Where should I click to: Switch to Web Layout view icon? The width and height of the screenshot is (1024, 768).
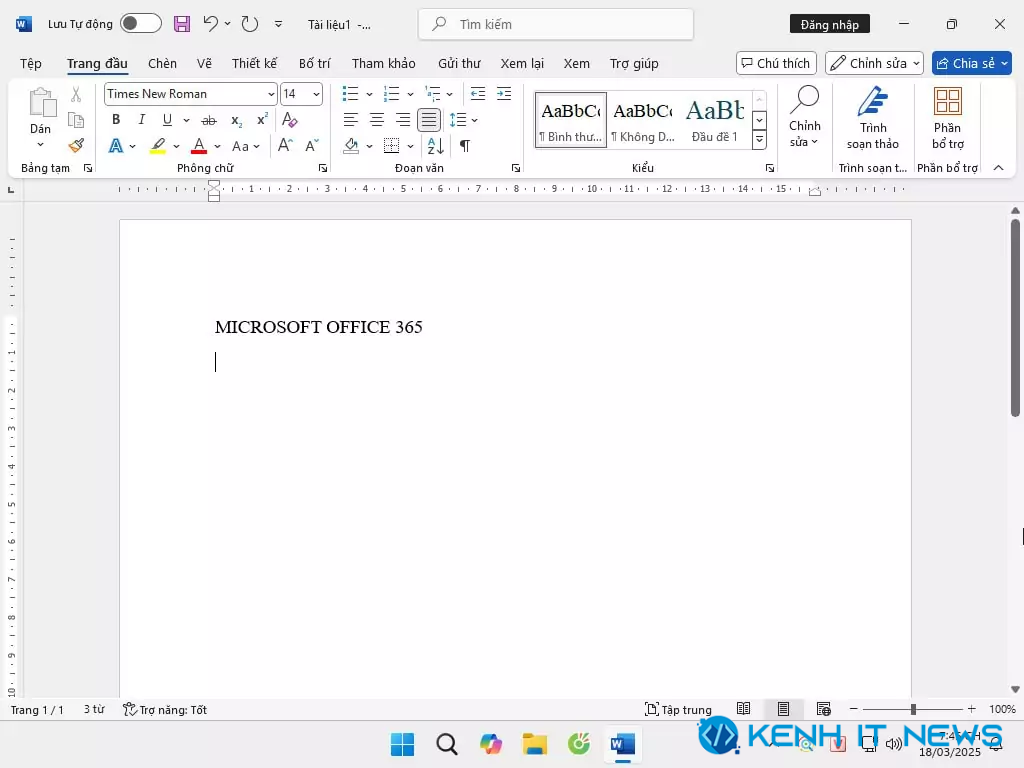tap(824, 709)
